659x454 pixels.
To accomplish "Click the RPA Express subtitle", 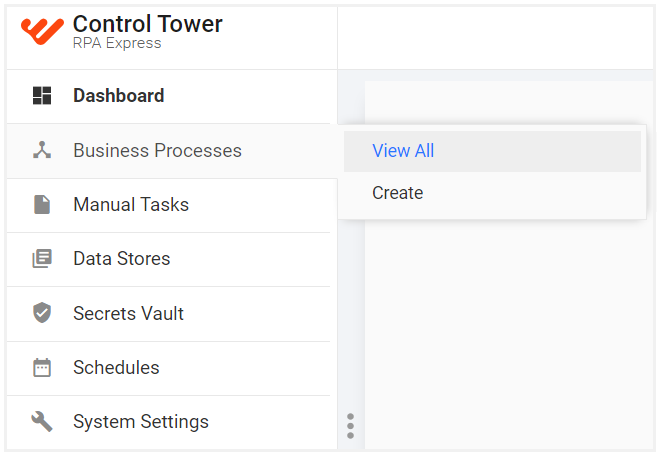I will coord(117,43).
